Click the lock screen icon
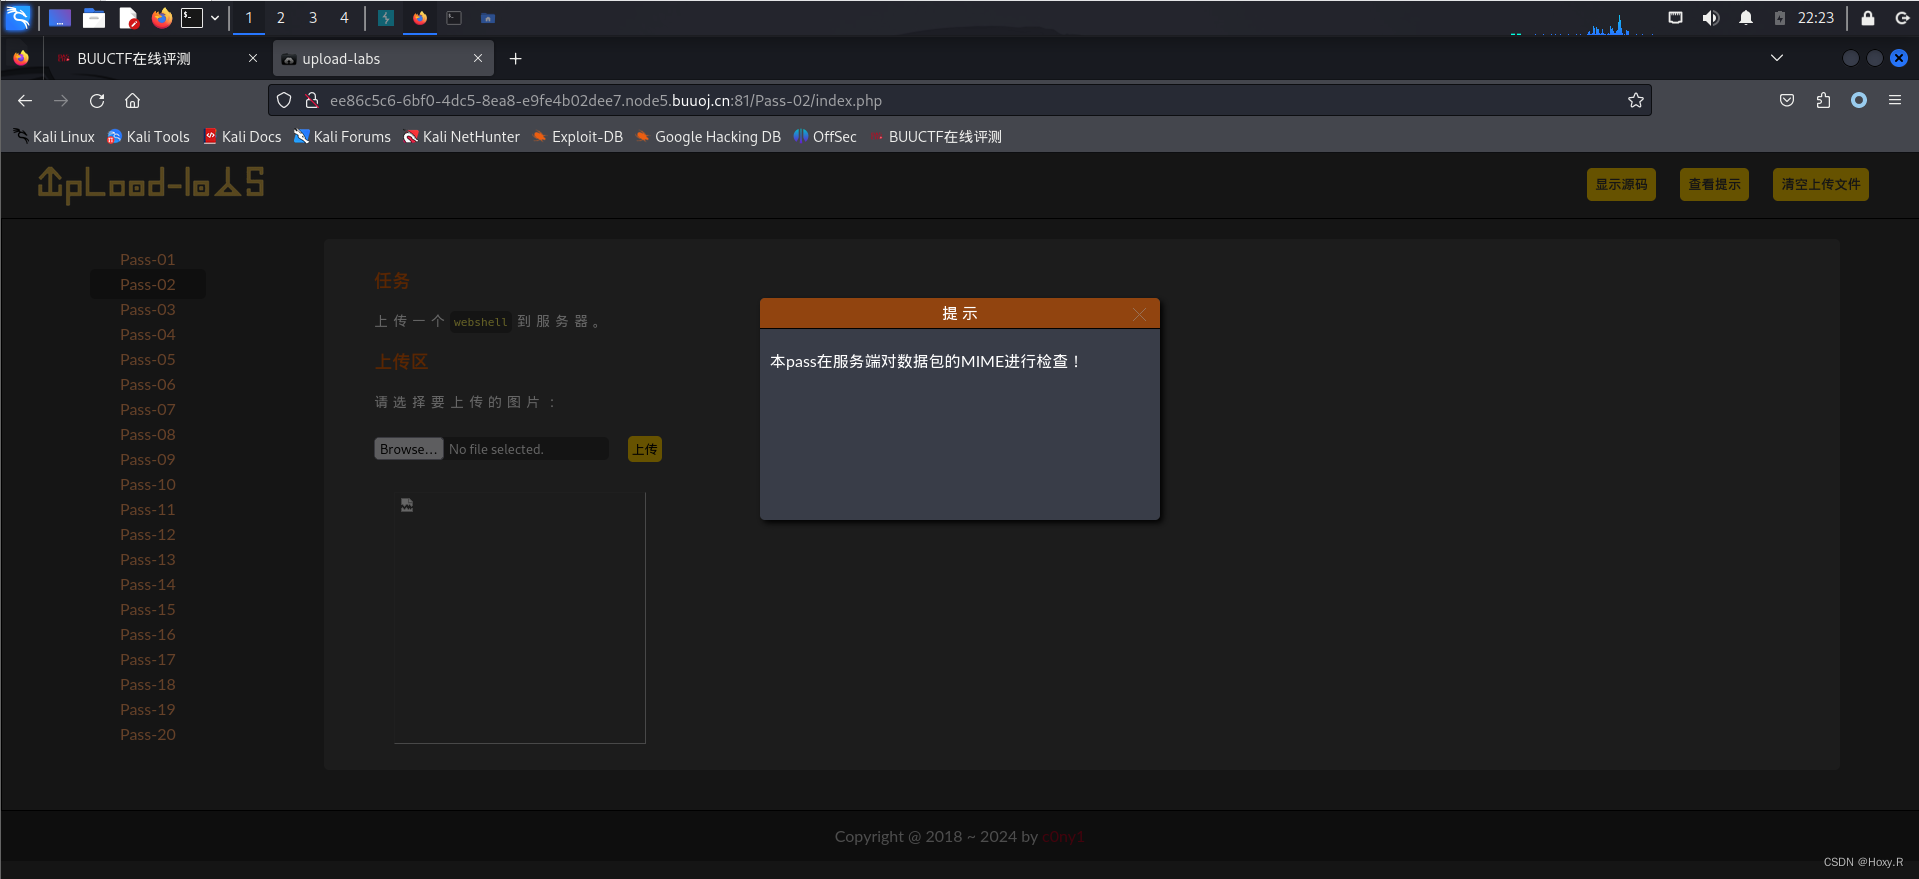 tap(1867, 18)
